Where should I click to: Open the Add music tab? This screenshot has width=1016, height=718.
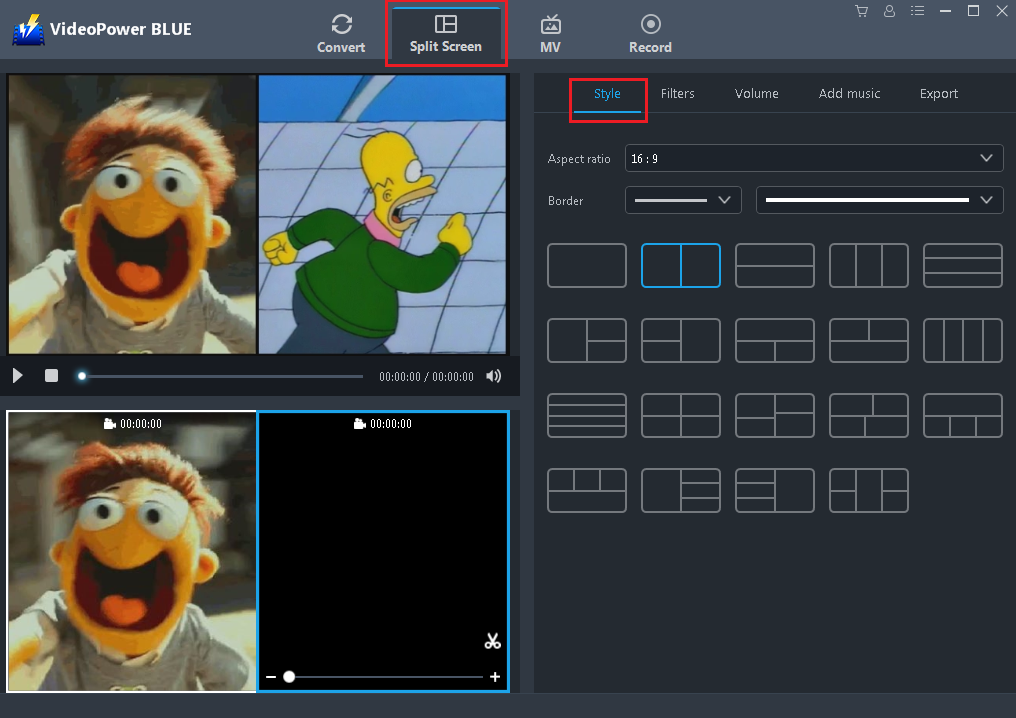click(x=849, y=93)
